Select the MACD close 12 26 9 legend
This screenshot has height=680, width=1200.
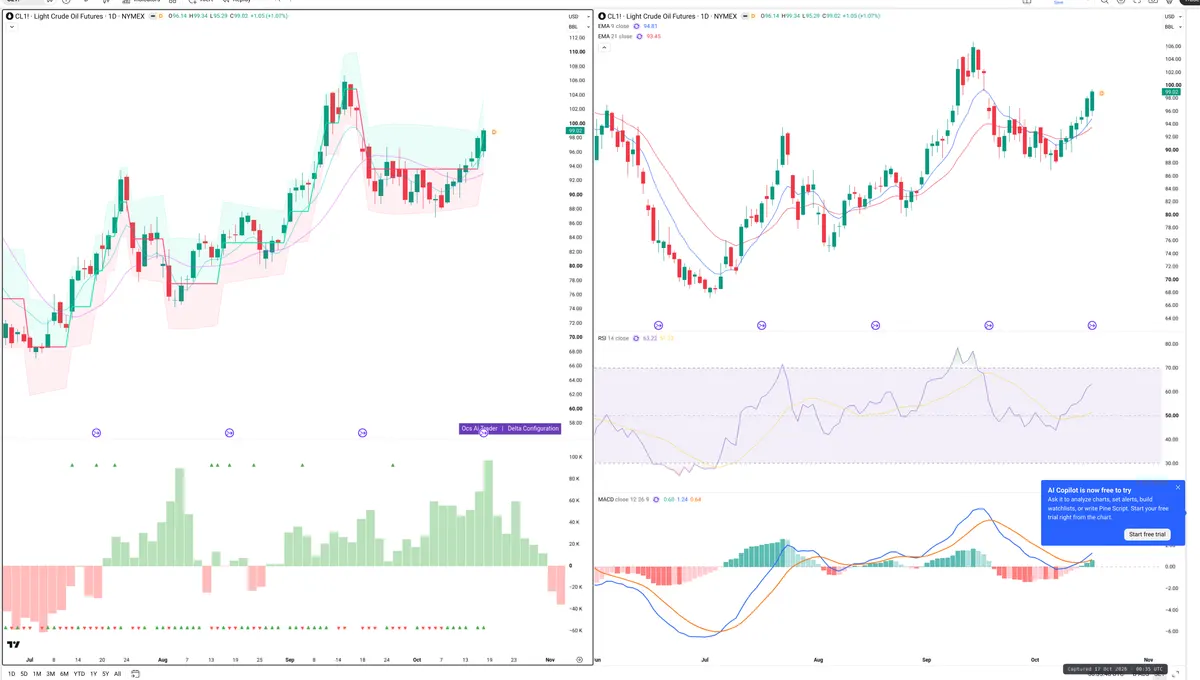click(626, 498)
